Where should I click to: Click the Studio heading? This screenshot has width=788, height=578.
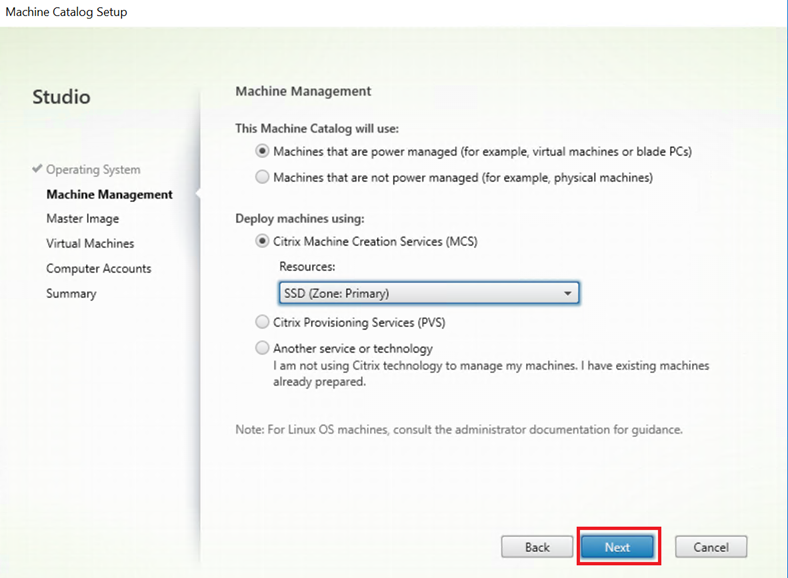61,97
